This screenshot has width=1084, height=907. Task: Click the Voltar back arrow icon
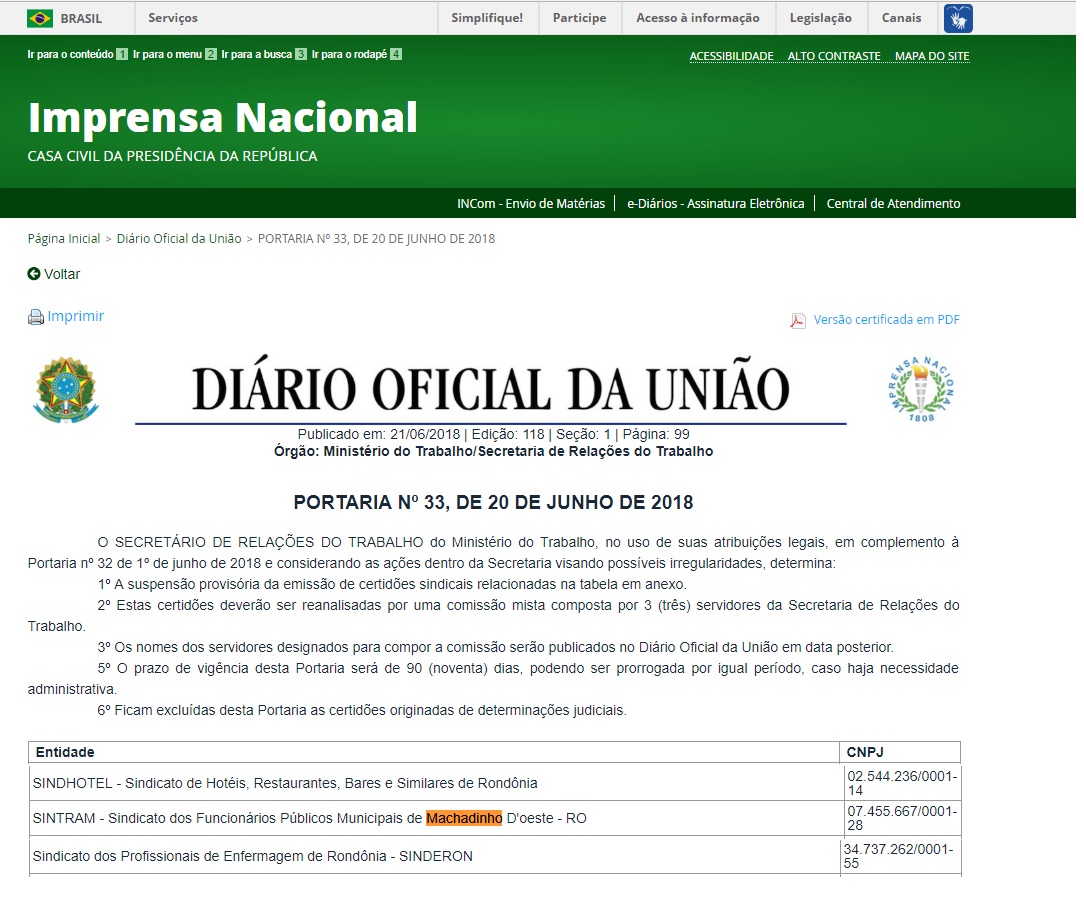pos(34,274)
